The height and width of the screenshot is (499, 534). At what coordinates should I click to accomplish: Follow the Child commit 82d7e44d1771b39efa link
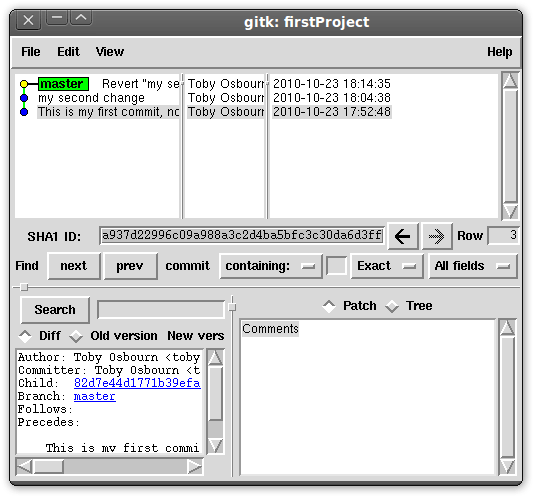click(x=137, y=383)
